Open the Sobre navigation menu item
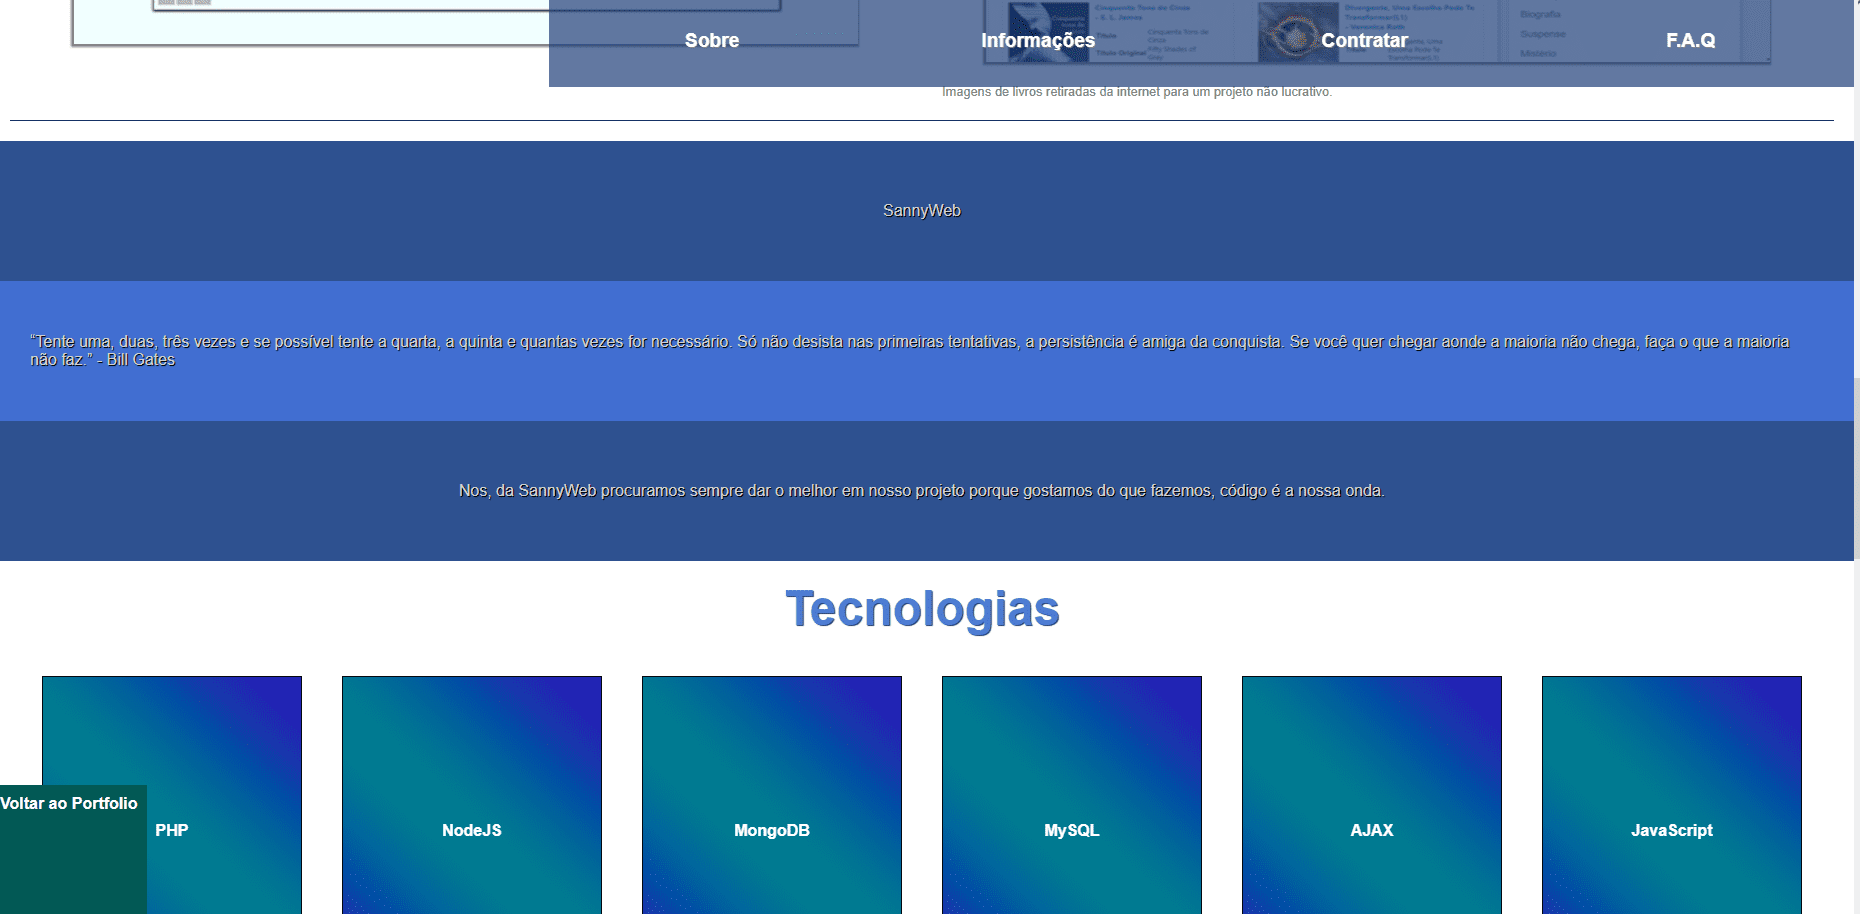Screen dimensions: 1860x914 pos(711,40)
